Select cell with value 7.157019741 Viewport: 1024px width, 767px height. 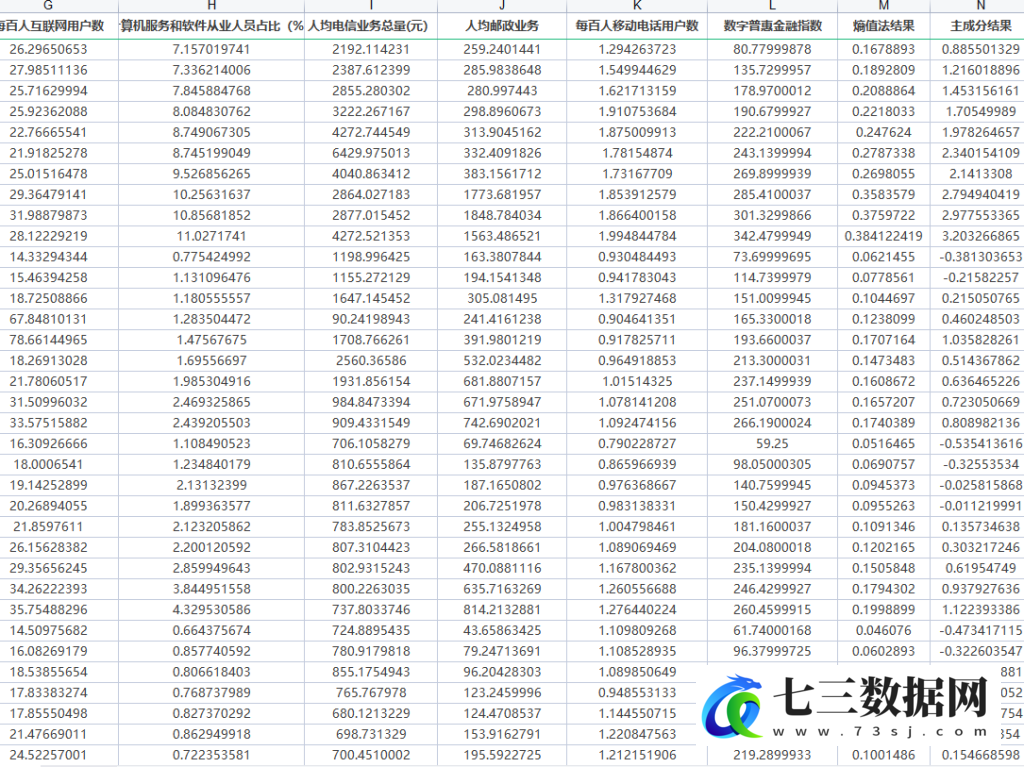(x=212, y=50)
